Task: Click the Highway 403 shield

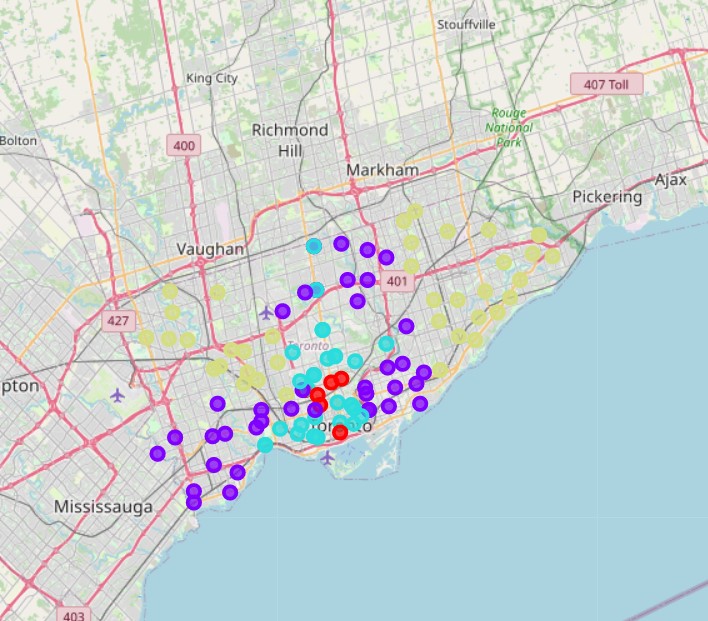Action: pyautogui.click(x=73, y=616)
